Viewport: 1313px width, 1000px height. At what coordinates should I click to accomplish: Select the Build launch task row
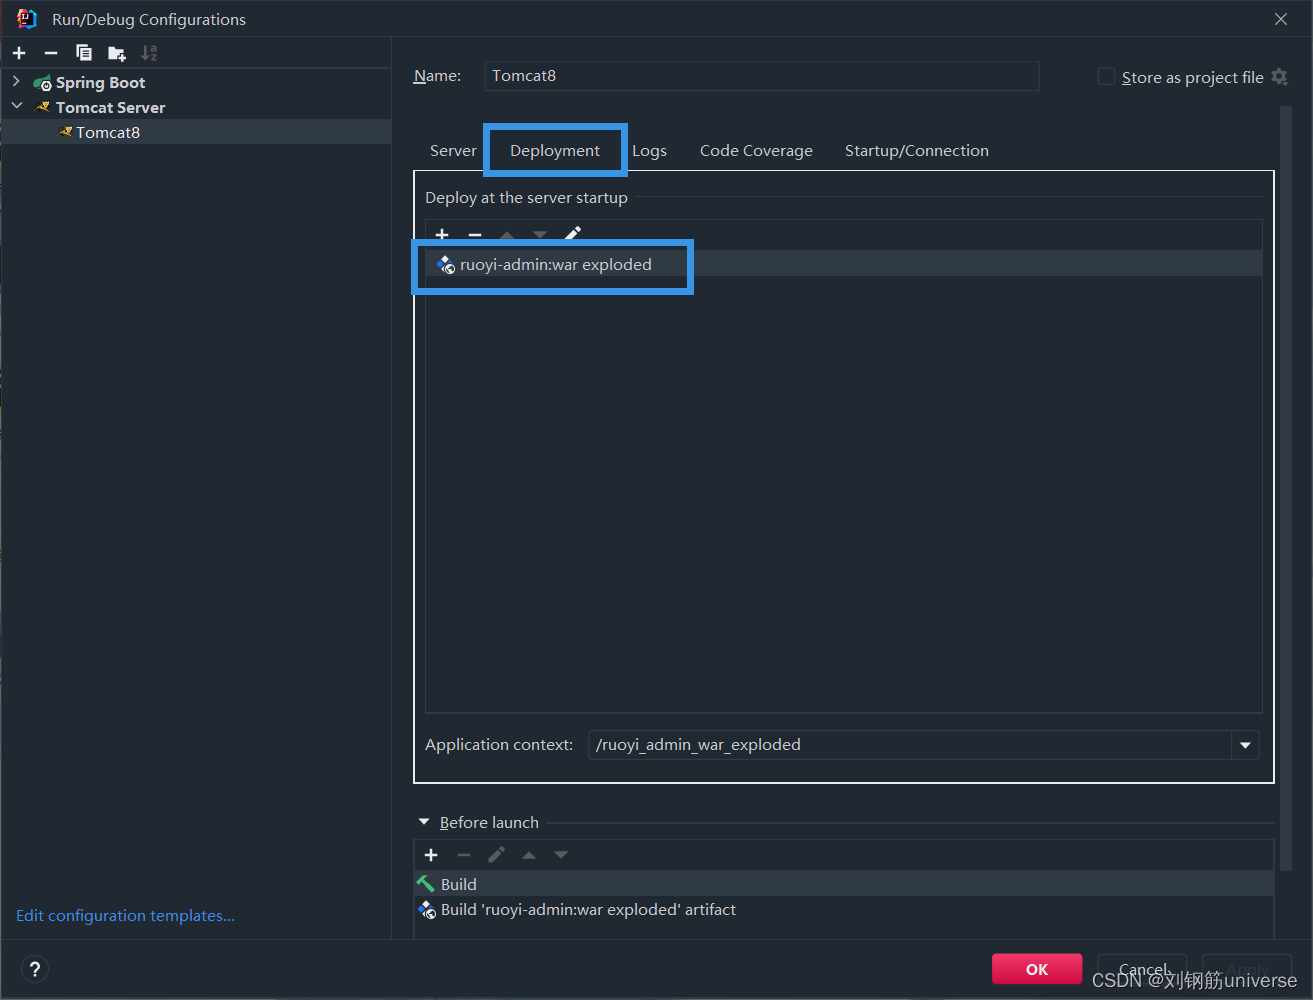[844, 884]
